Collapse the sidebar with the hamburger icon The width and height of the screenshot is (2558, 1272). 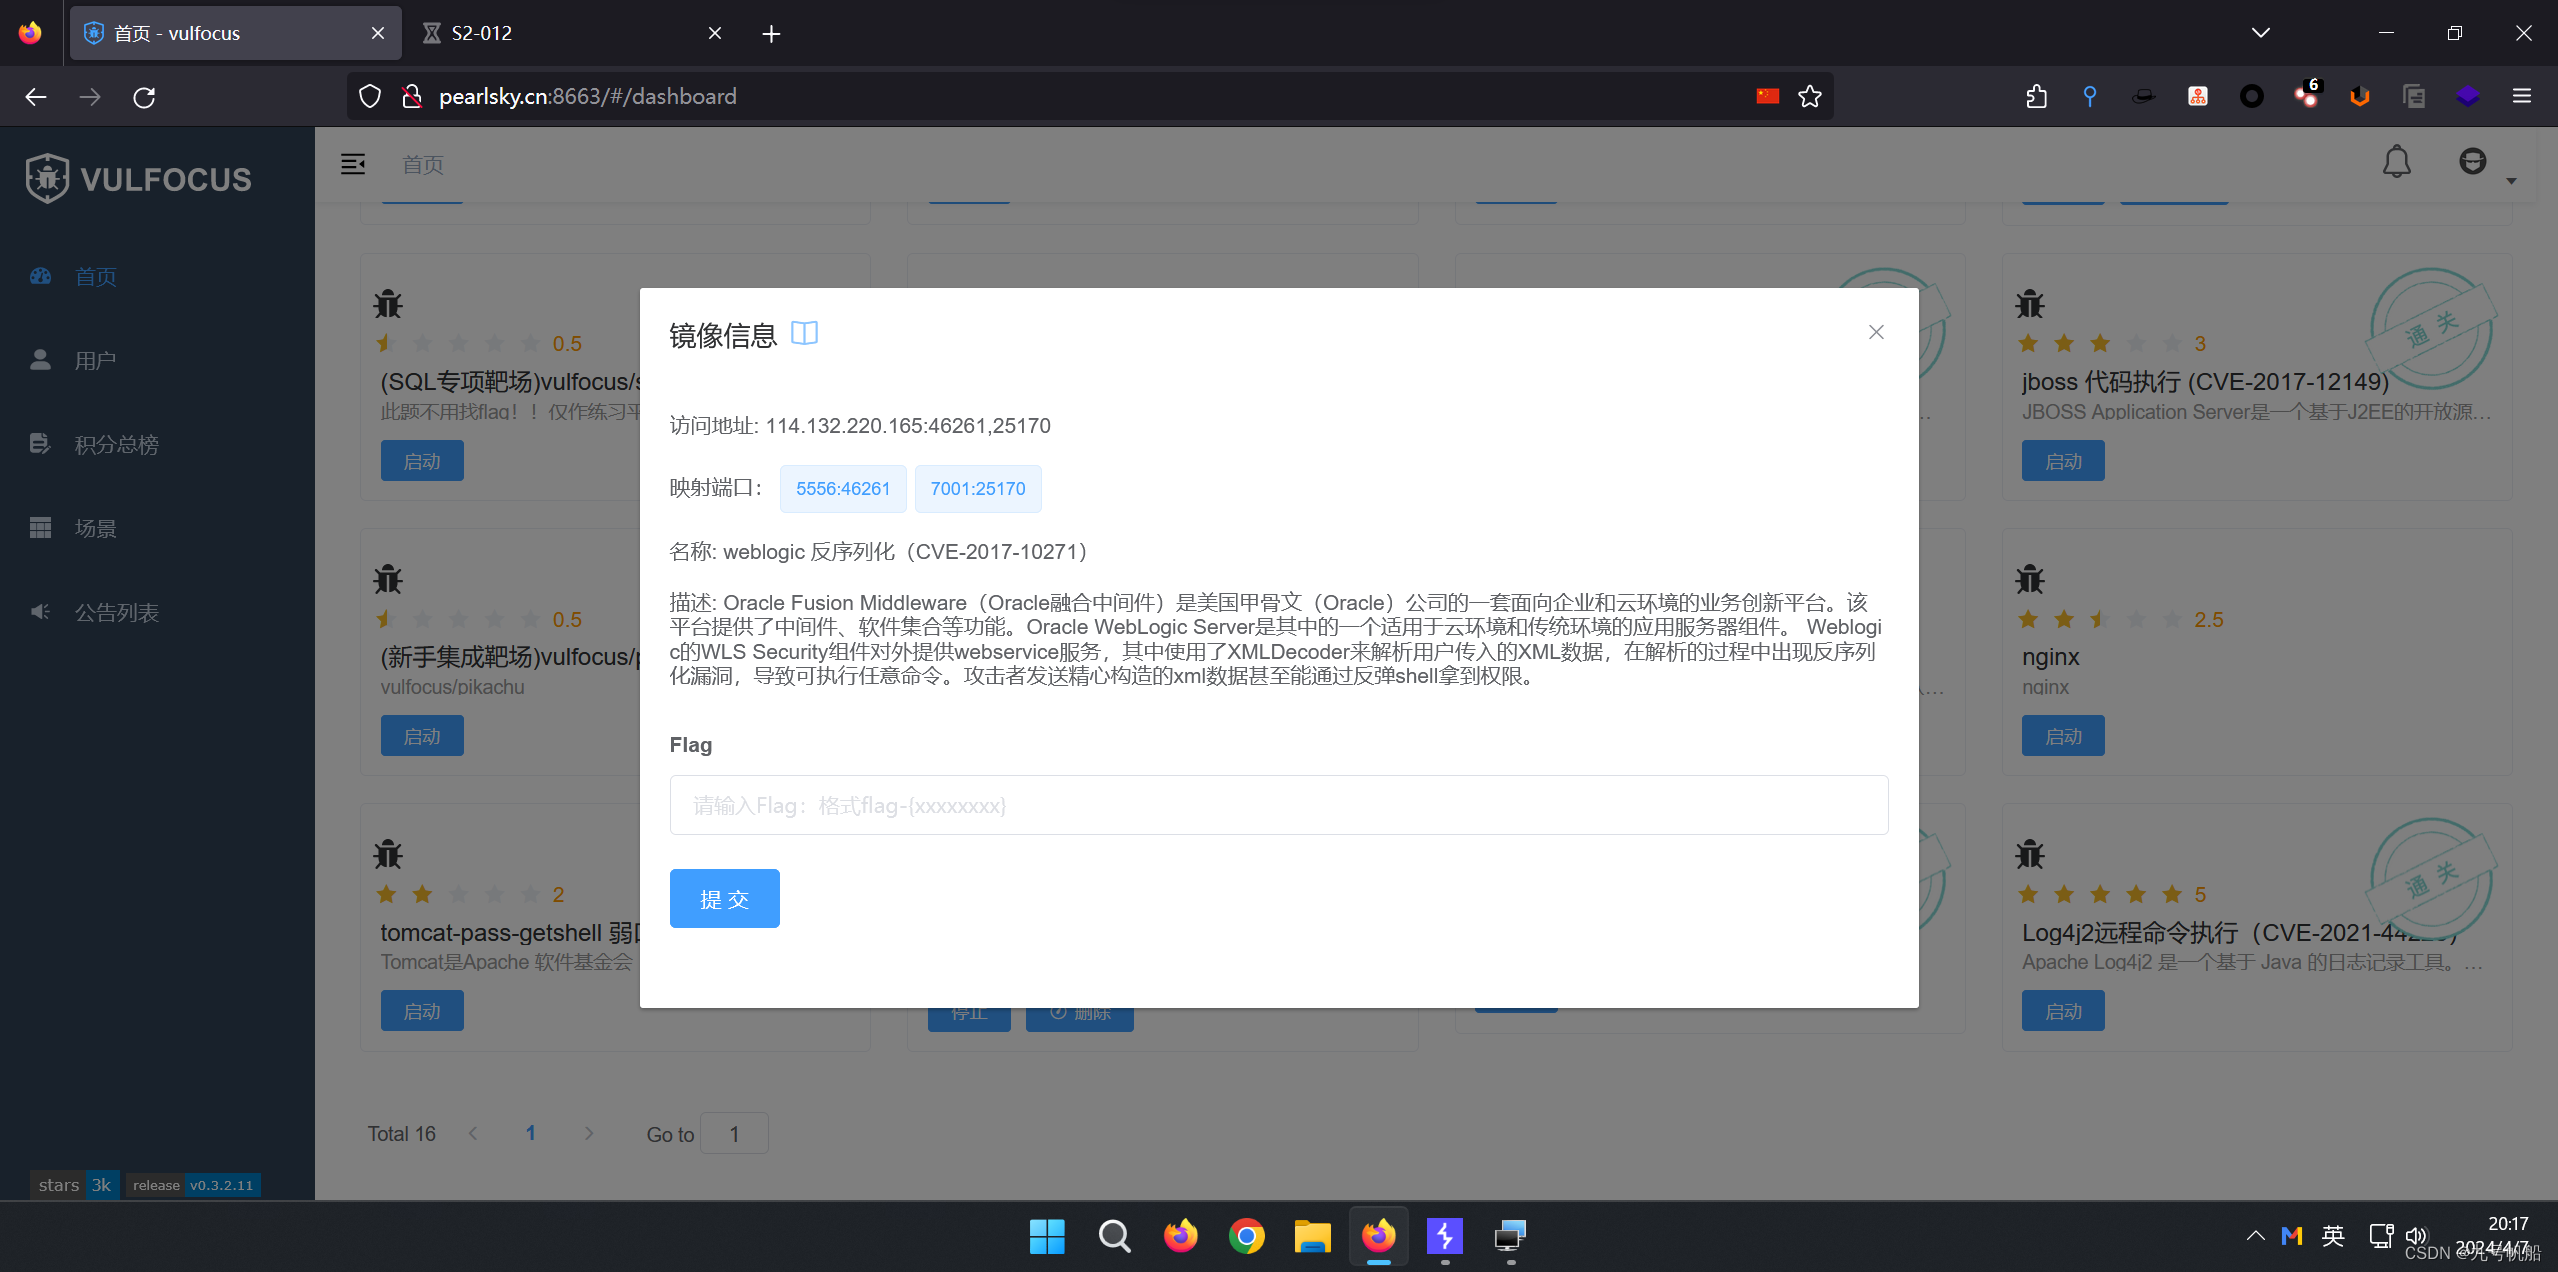tap(353, 164)
